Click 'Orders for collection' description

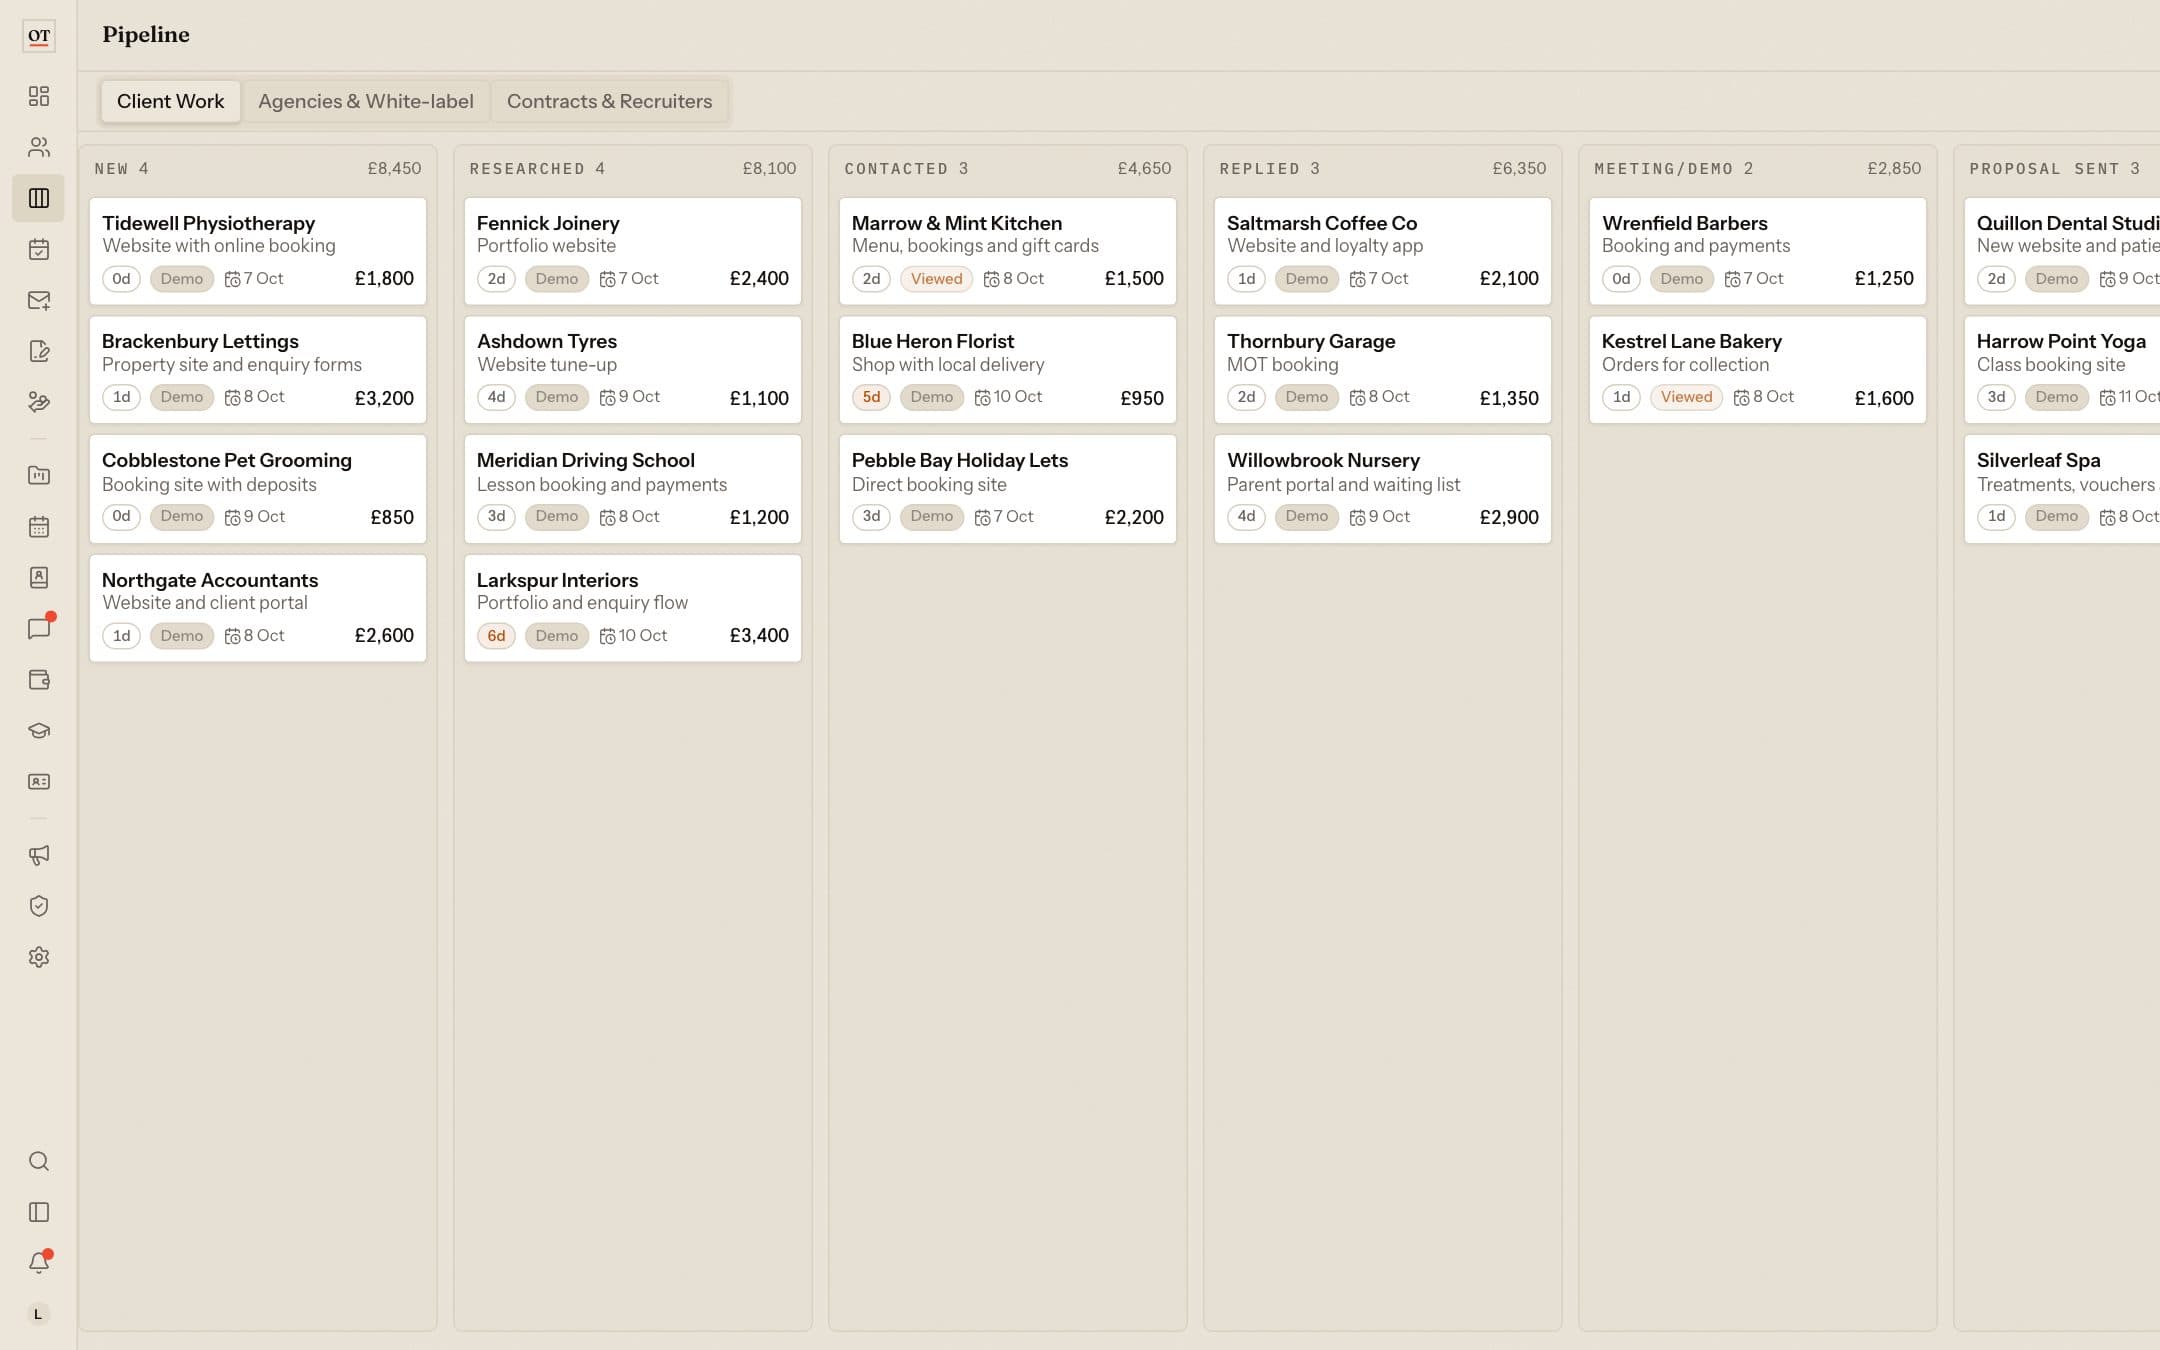click(1685, 365)
